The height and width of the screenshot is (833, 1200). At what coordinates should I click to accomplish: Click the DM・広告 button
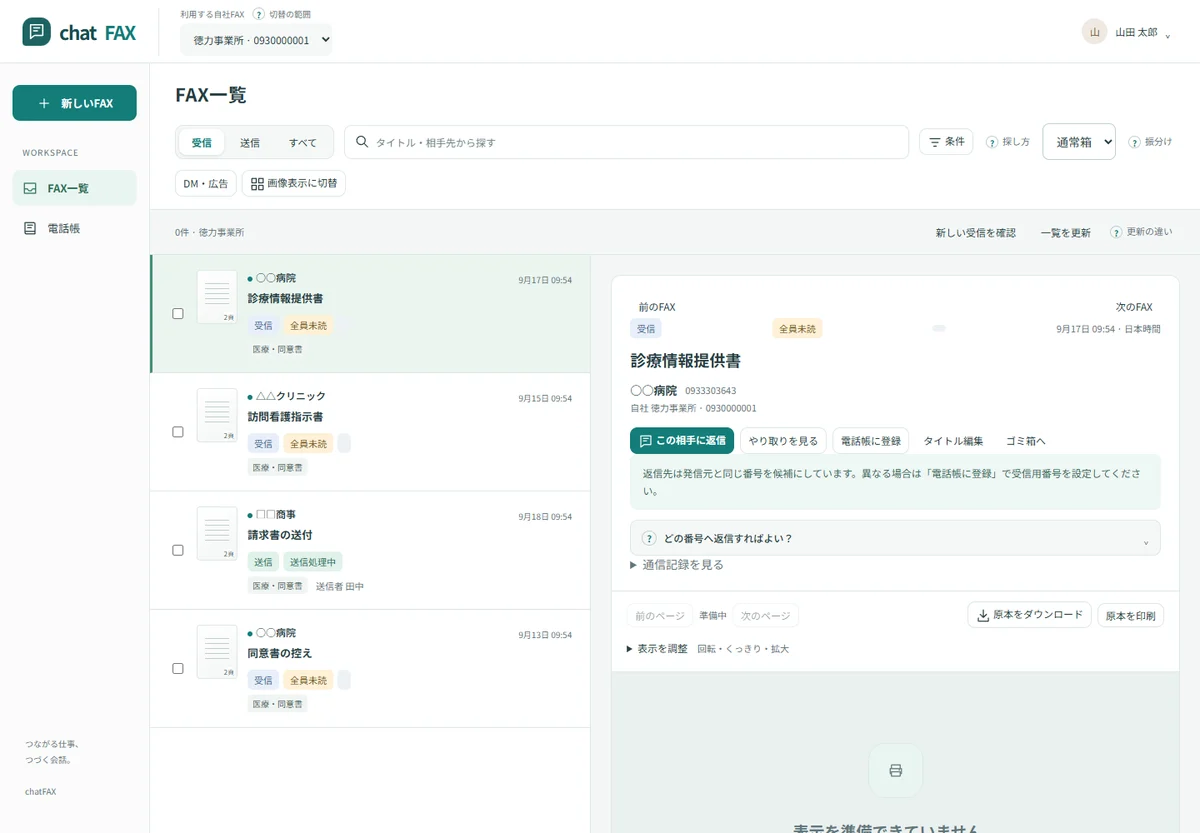tap(206, 184)
